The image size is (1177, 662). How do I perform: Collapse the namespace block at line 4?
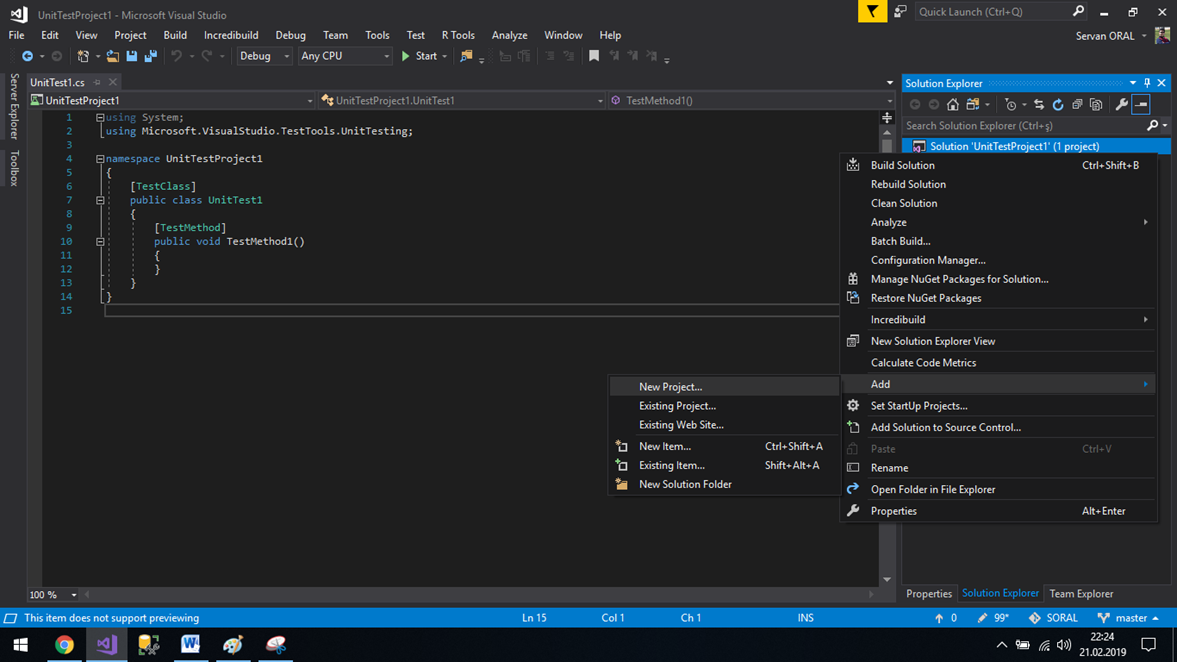click(x=100, y=159)
